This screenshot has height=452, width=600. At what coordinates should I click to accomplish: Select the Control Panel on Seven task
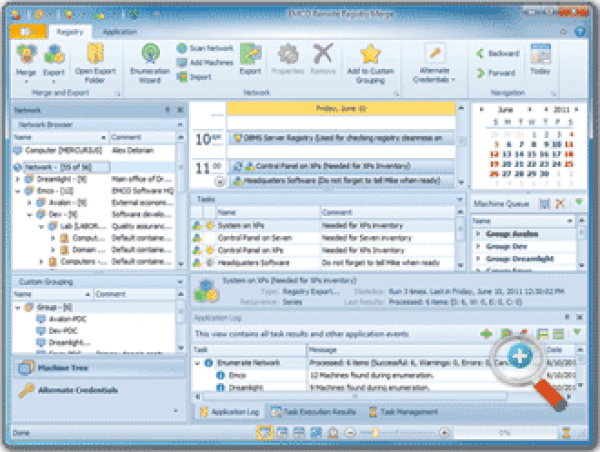[323, 238]
